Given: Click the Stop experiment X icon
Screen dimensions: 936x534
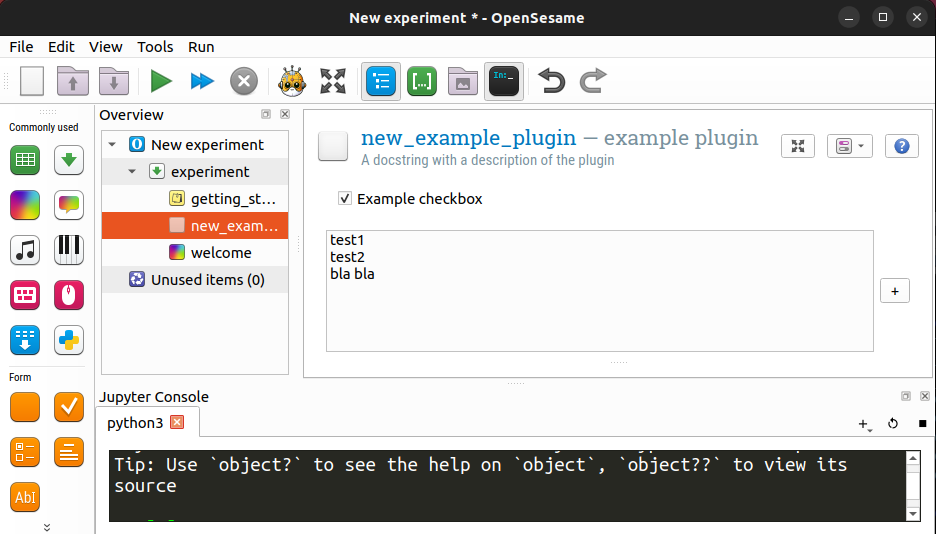Looking at the screenshot, I should (244, 81).
